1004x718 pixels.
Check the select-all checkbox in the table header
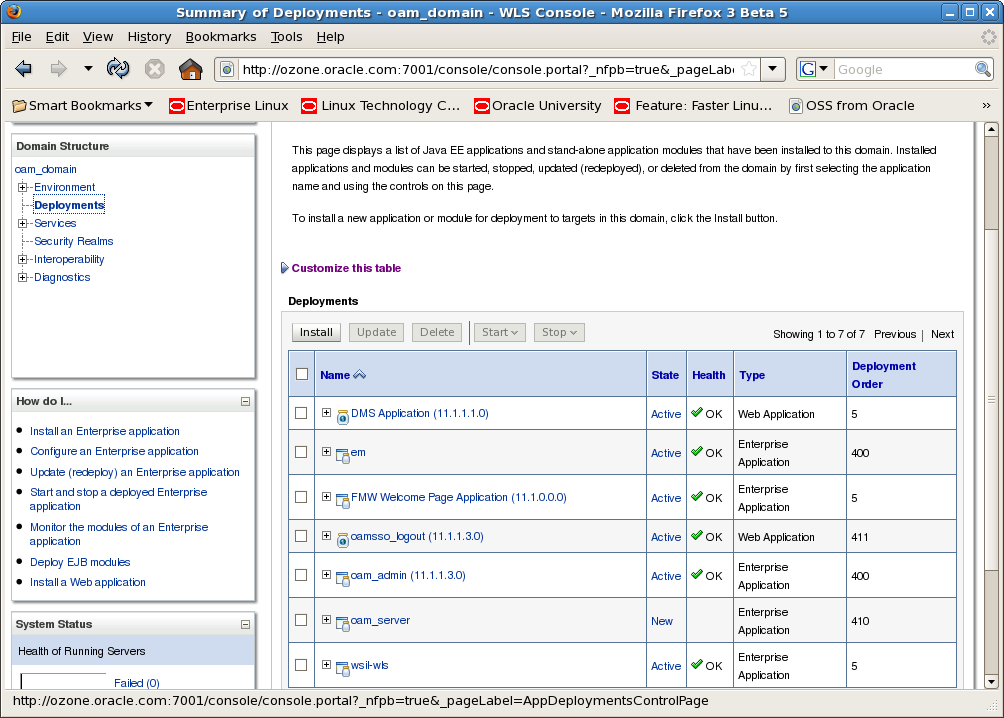click(x=301, y=372)
